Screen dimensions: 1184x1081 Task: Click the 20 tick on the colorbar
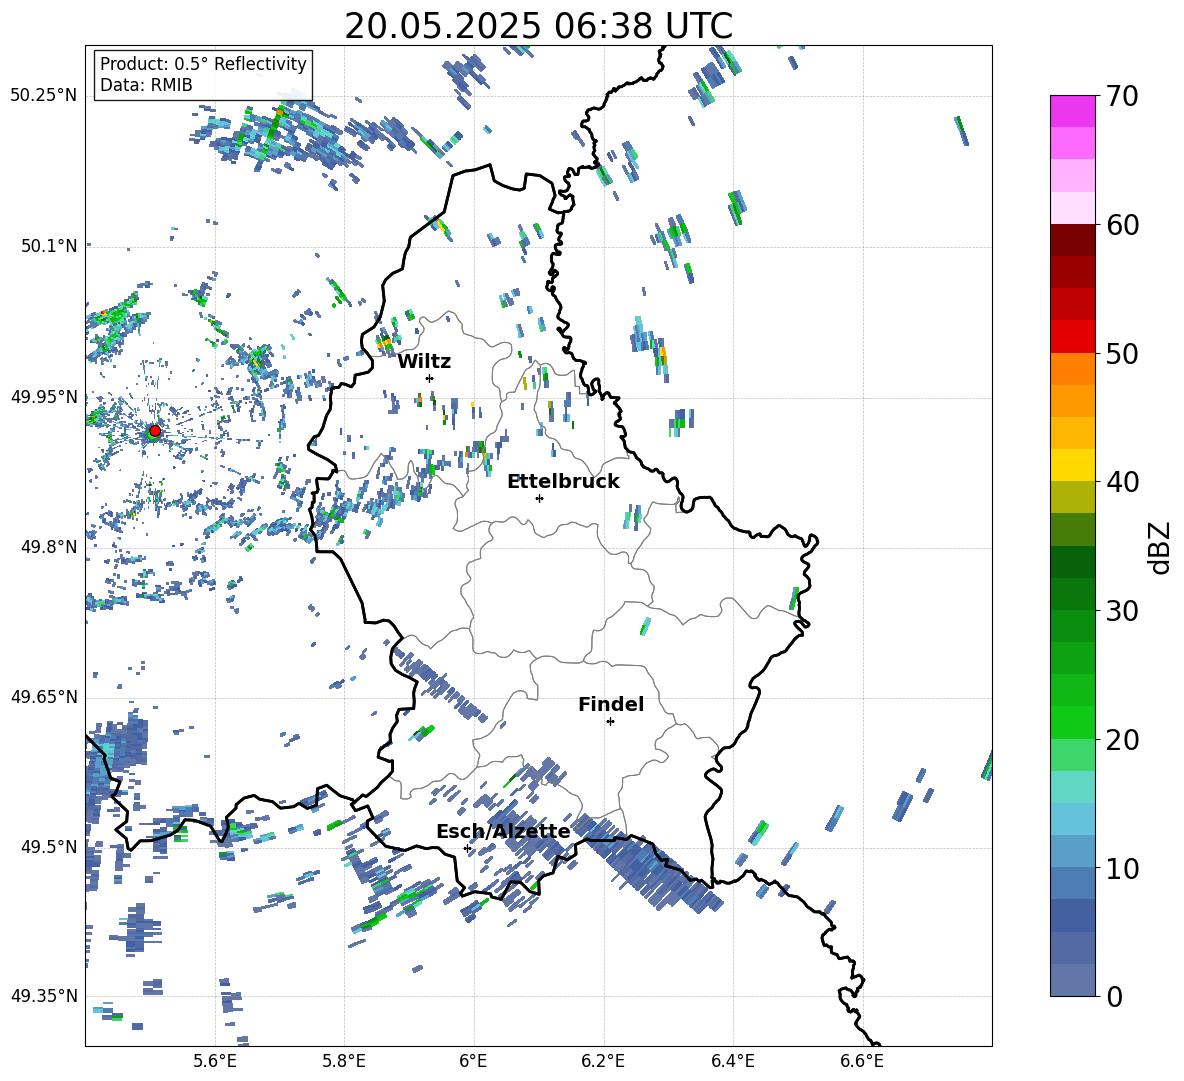1122,740
